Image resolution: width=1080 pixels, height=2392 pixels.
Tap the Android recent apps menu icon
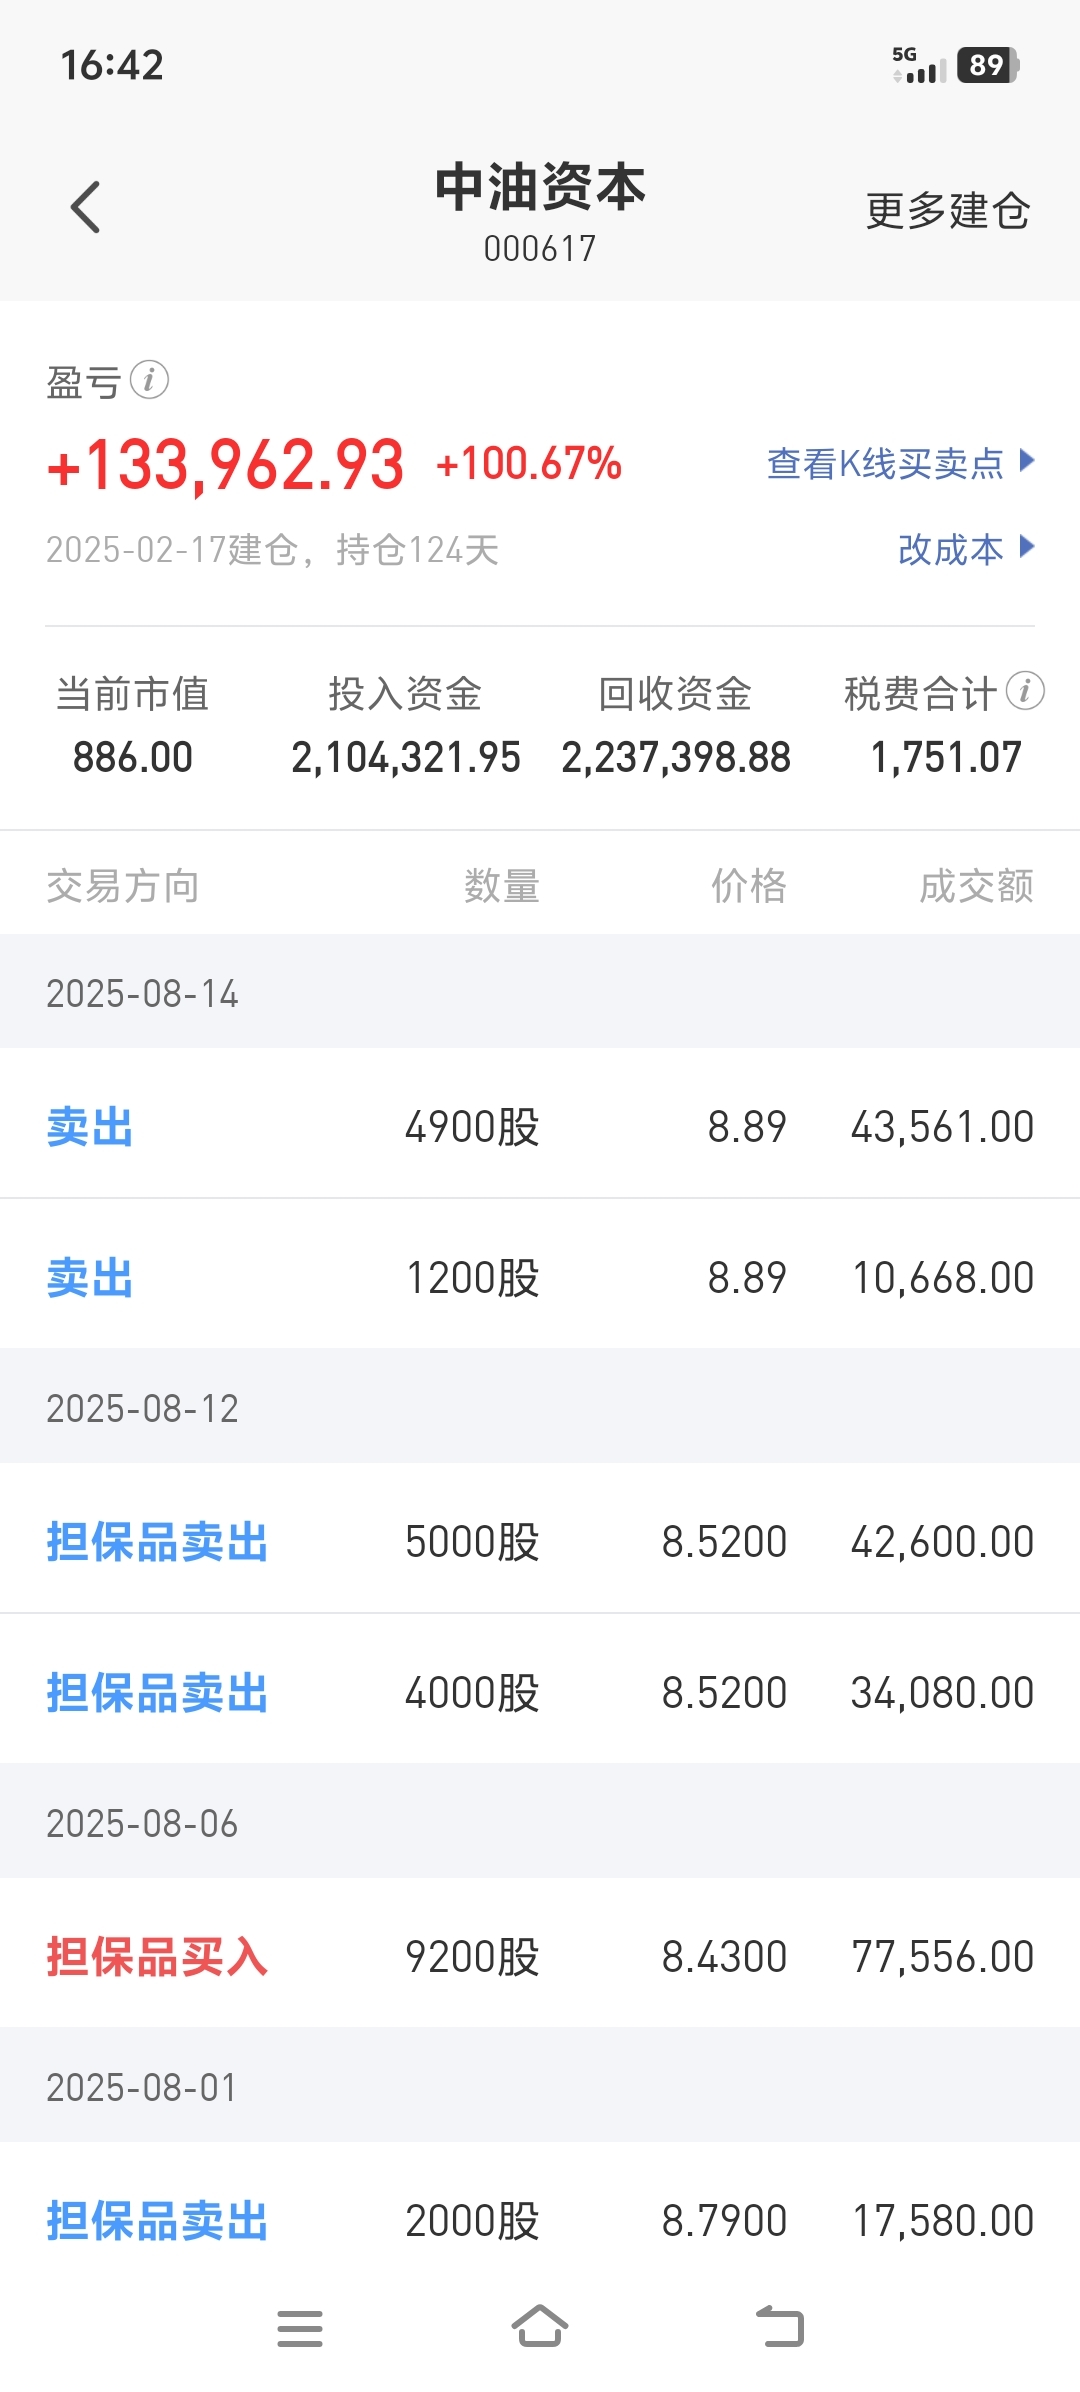click(x=300, y=2328)
